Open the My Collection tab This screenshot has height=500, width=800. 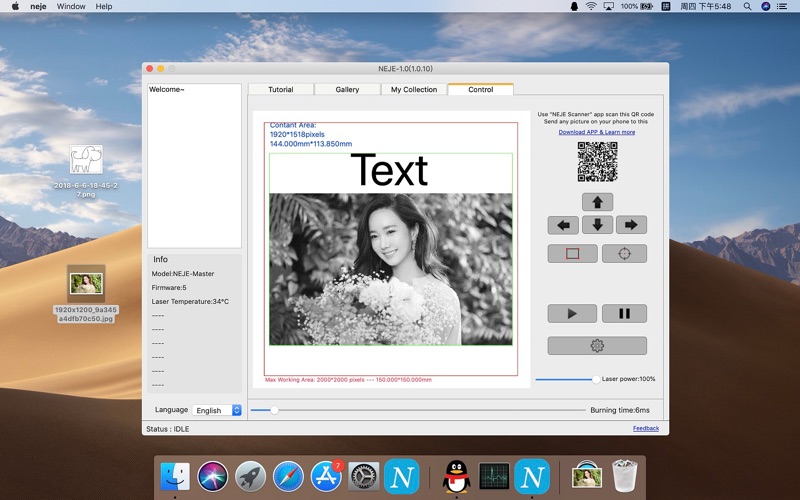(414, 89)
